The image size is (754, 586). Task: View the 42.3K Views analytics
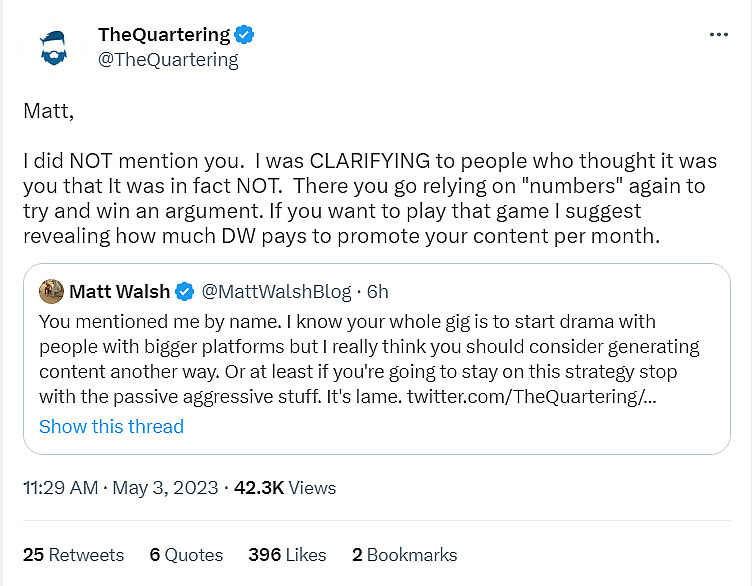coord(284,488)
